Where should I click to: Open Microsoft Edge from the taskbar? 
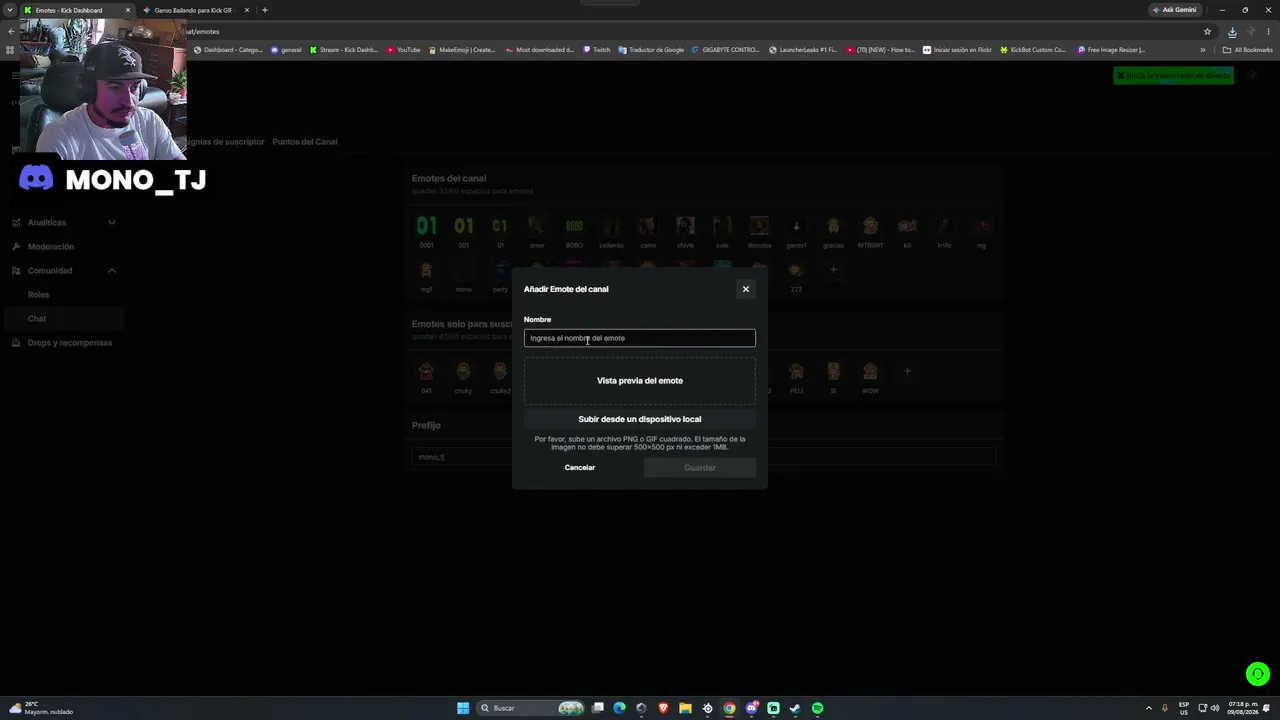tap(620, 708)
